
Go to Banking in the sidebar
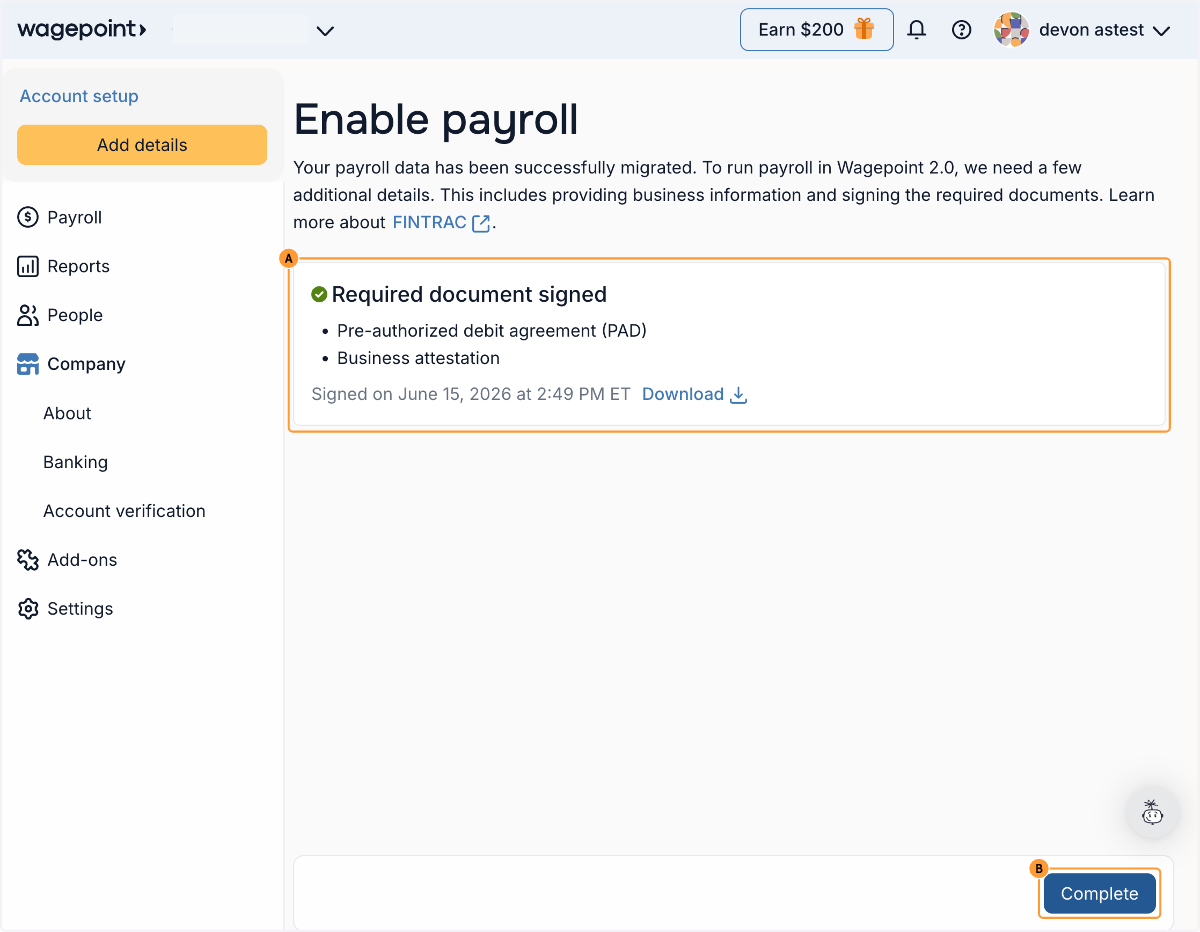(x=75, y=462)
